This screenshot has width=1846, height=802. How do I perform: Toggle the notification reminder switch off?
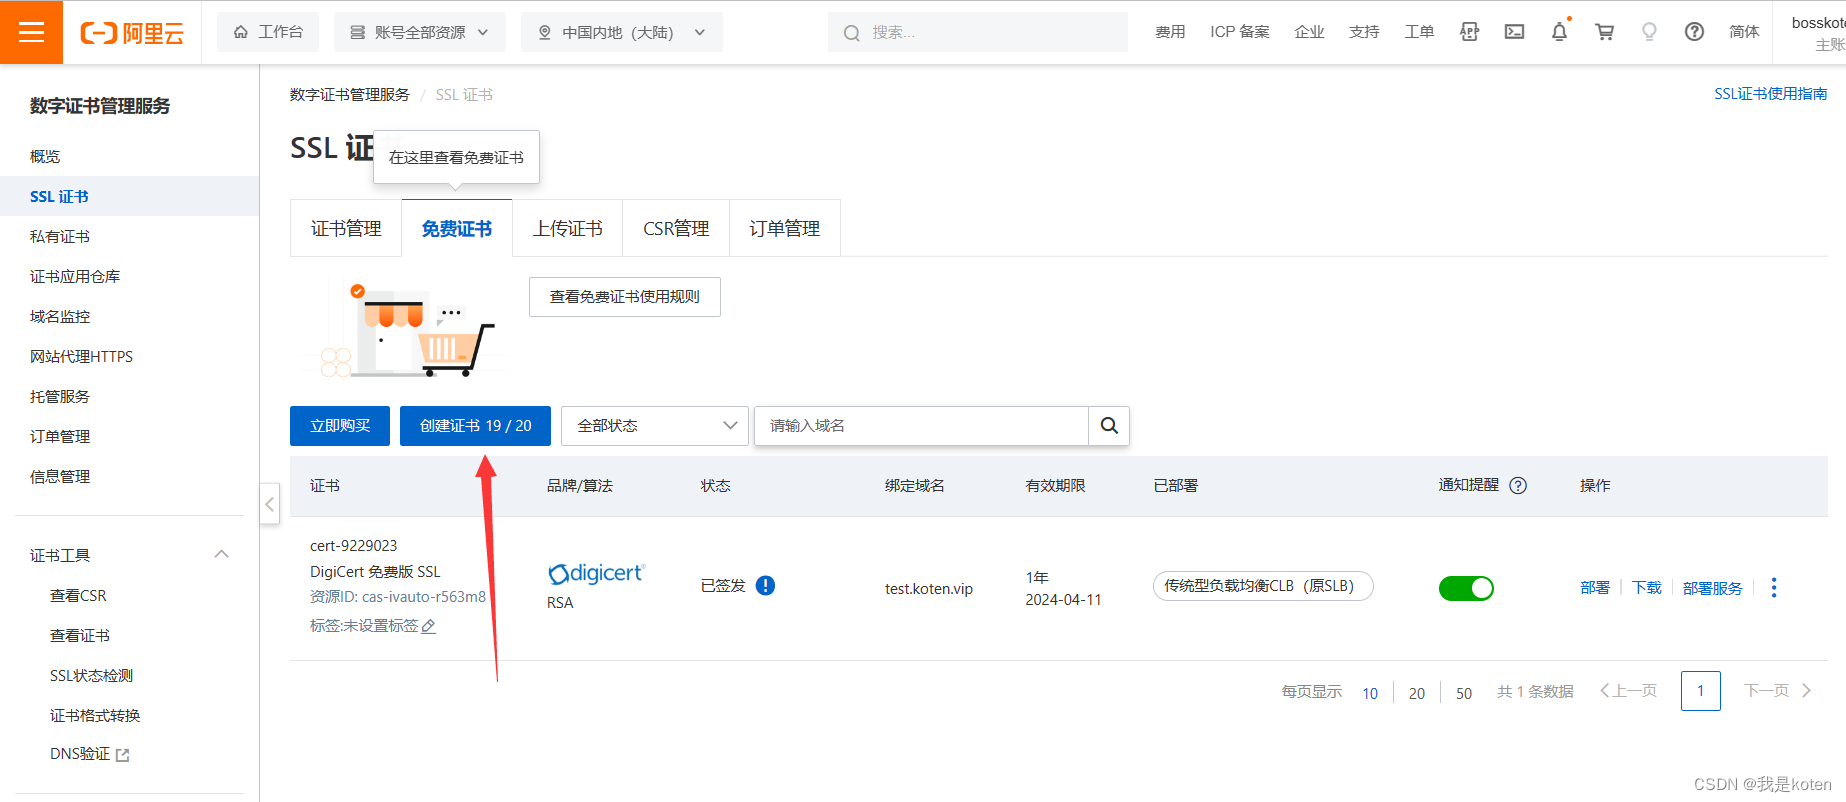1466,588
